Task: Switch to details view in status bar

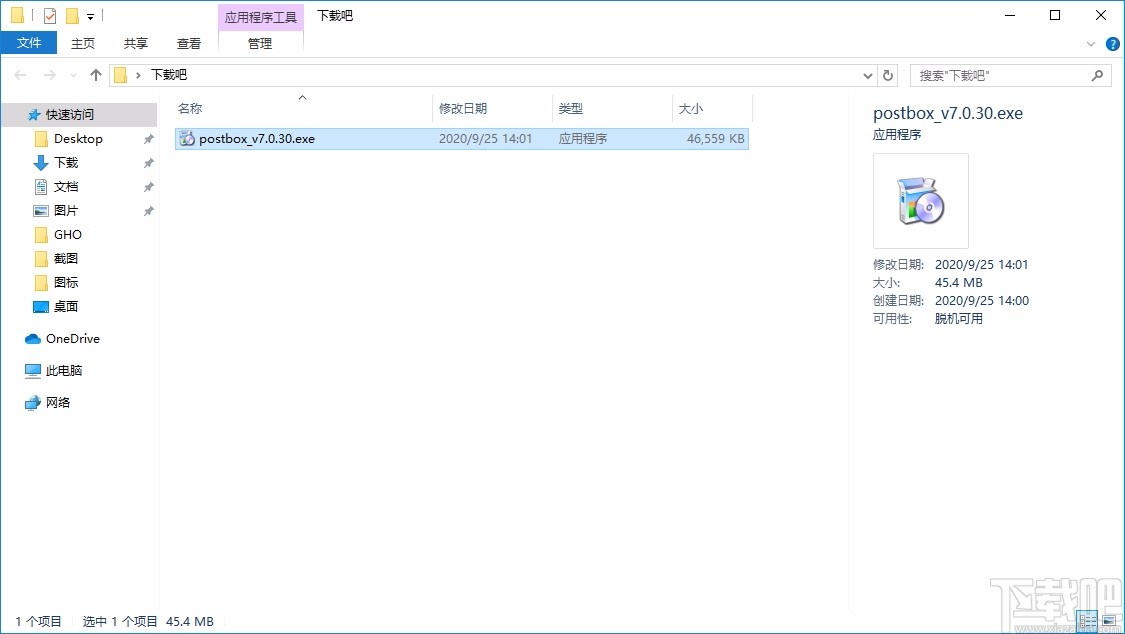Action: [1088, 621]
